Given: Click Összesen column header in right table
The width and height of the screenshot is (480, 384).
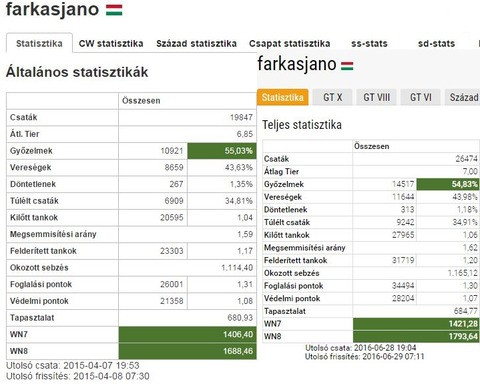Looking at the screenshot, I should (x=372, y=146).
